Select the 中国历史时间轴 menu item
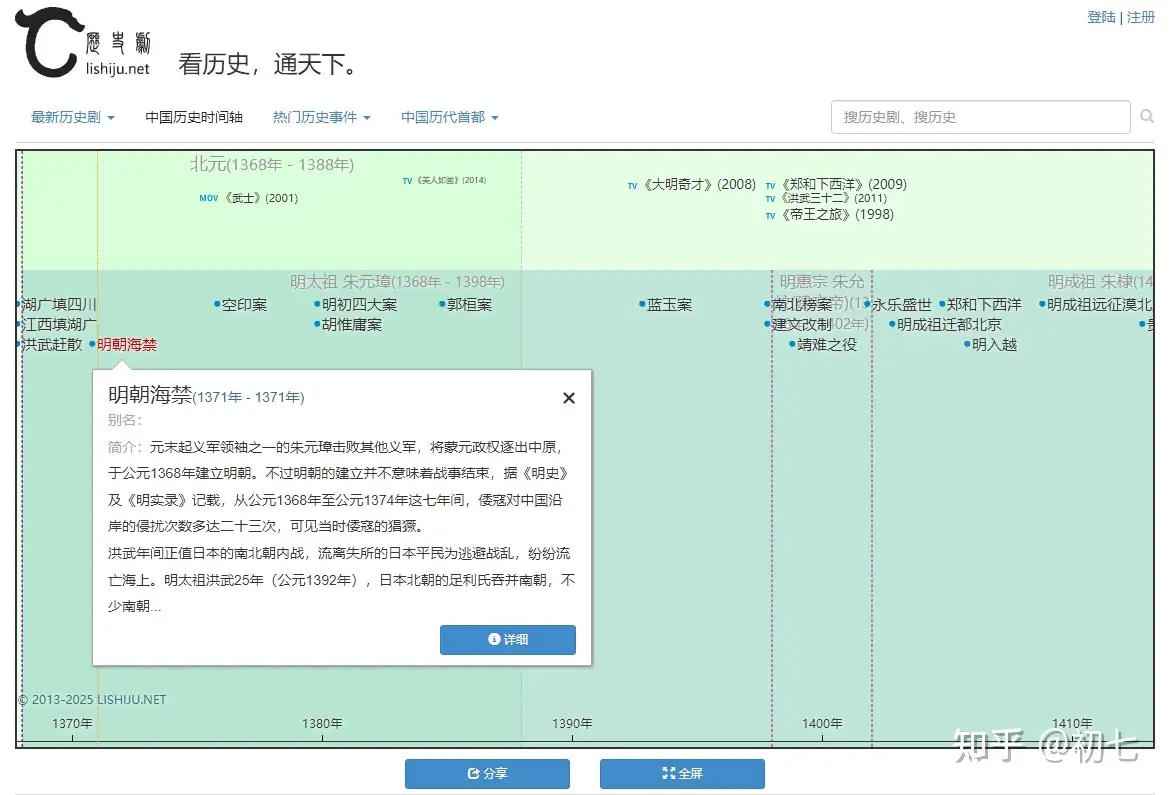 pos(195,116)
